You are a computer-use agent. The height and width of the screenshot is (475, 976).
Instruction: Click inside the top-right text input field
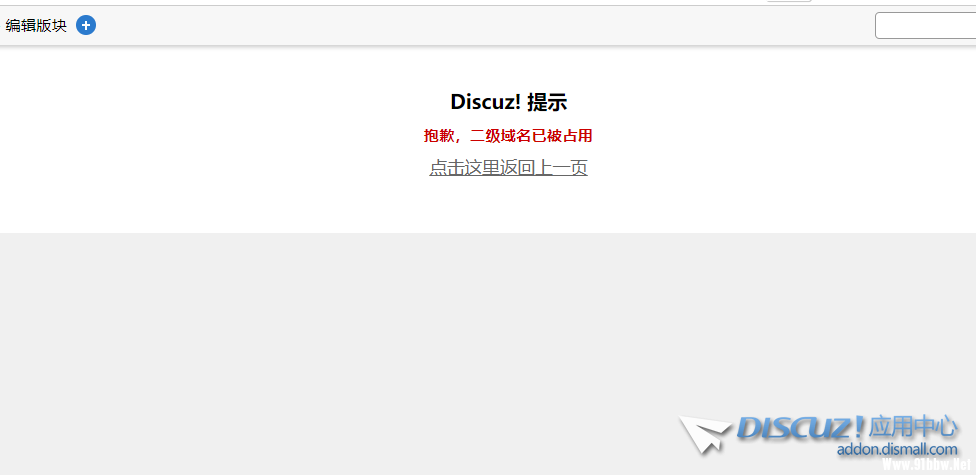click(926, 26)
